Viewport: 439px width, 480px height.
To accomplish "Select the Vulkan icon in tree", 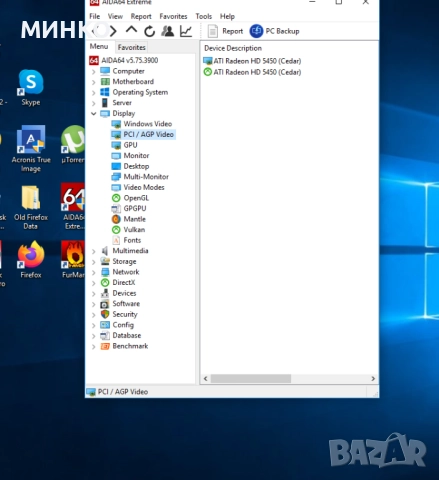I will 116,230.
